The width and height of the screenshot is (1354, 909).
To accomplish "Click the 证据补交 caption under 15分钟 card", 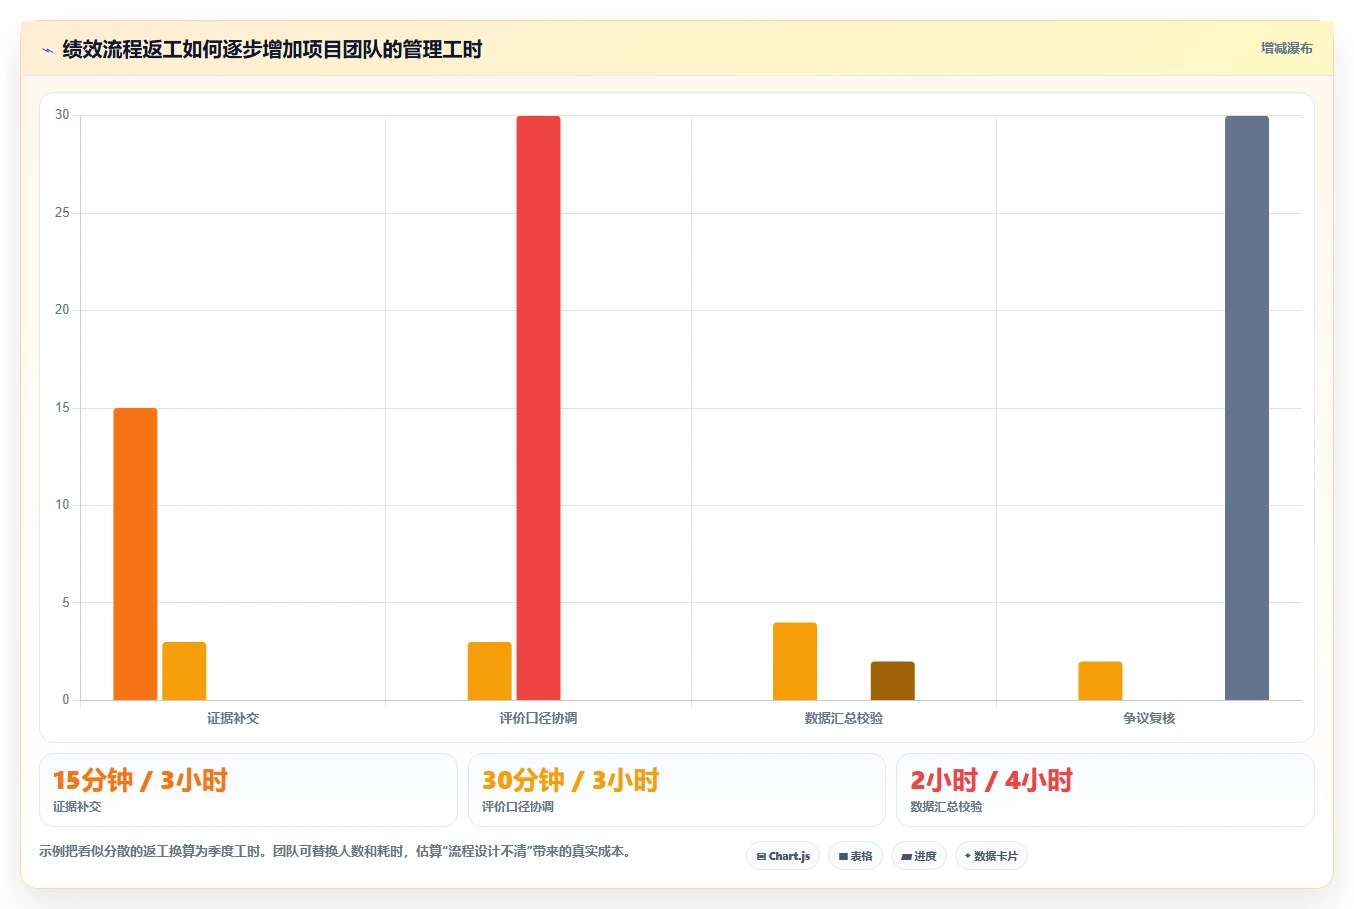I will (77, 807).
